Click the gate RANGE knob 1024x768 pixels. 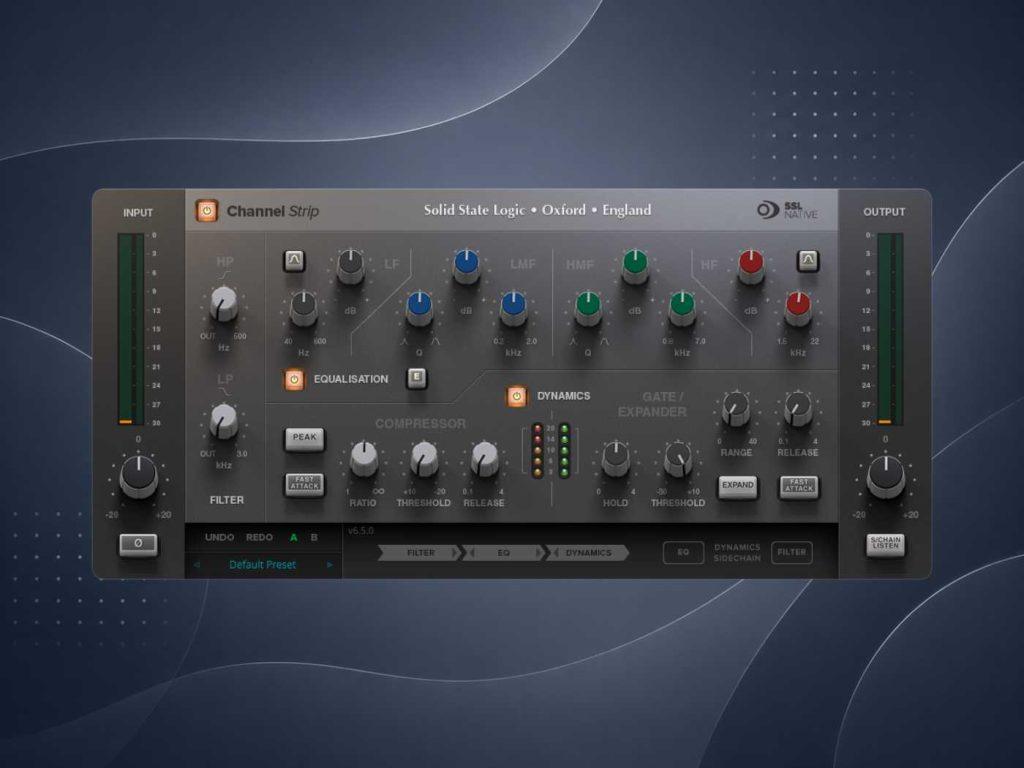(x=736, y=409)
